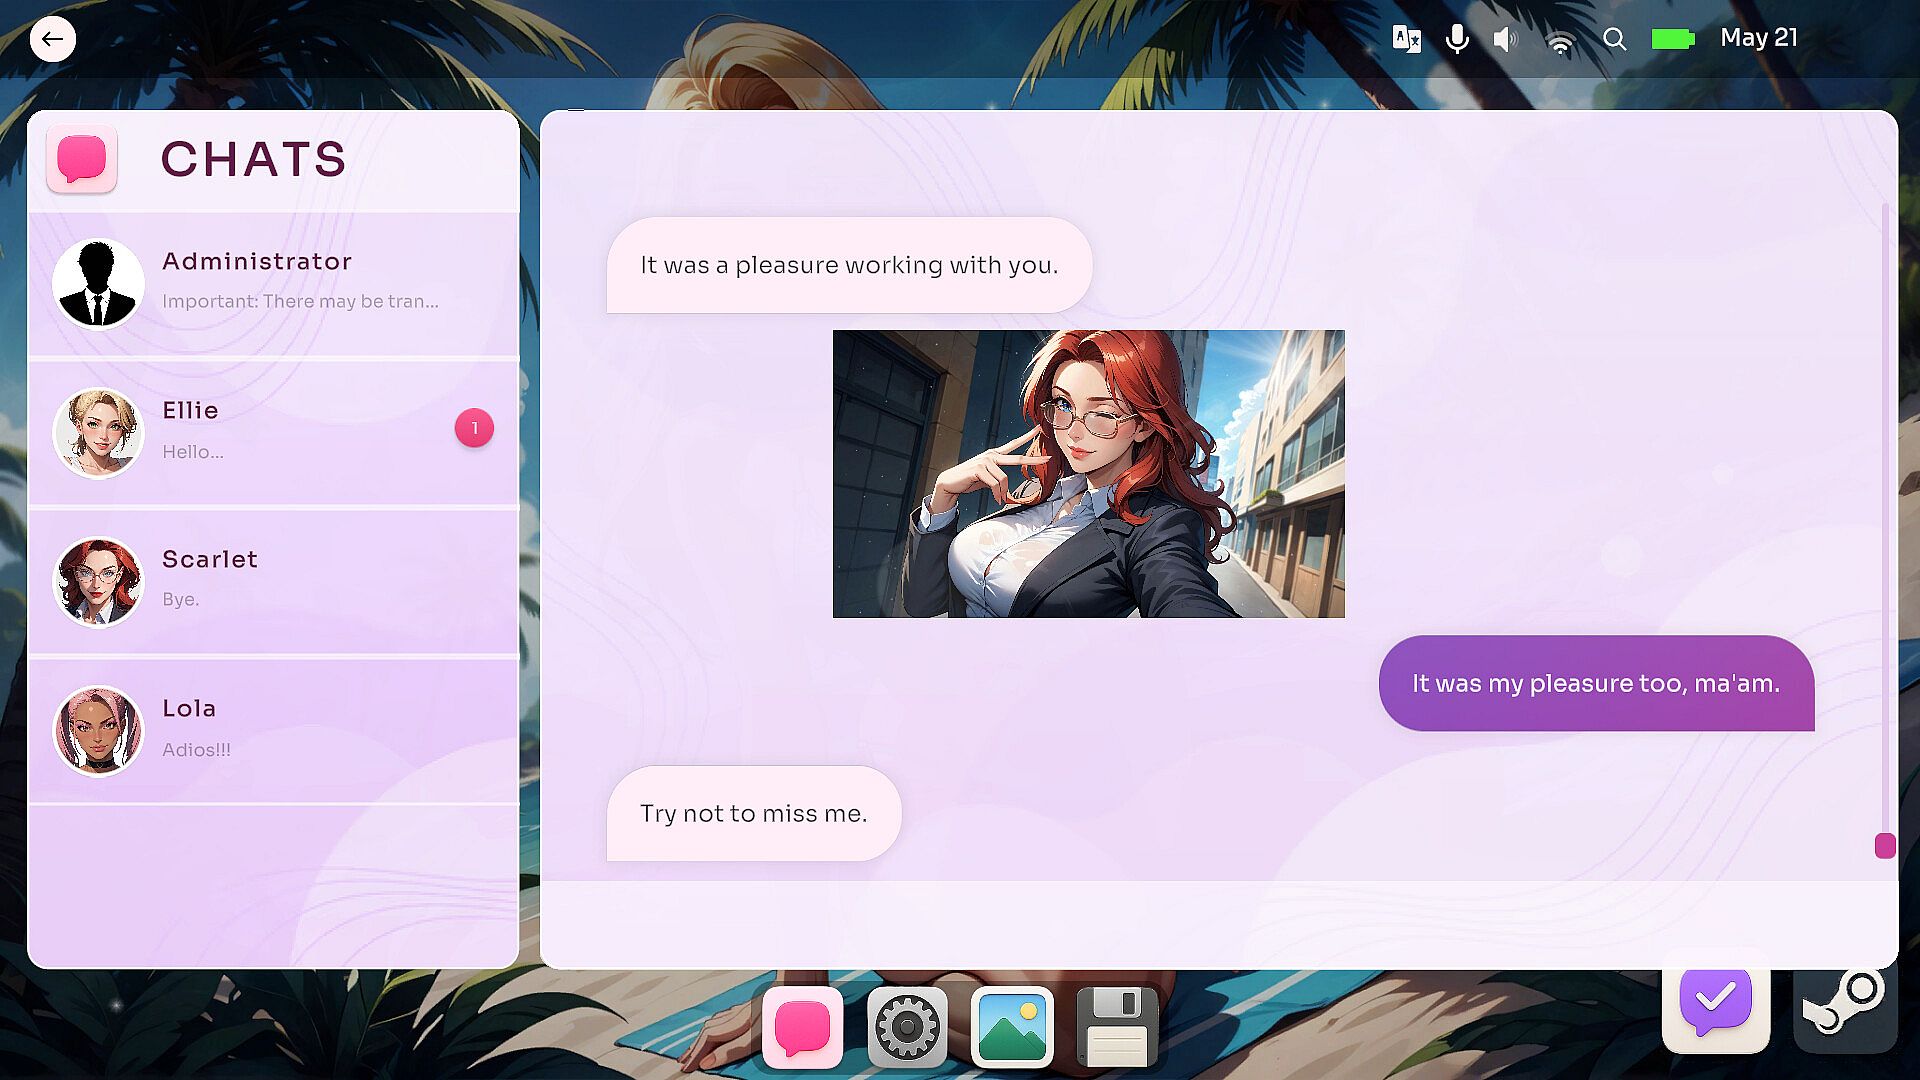Open Ellie's chat conversation
Image resolution: width=1920 pixels, height=1080 pixels.
click(x=273, y=432)
